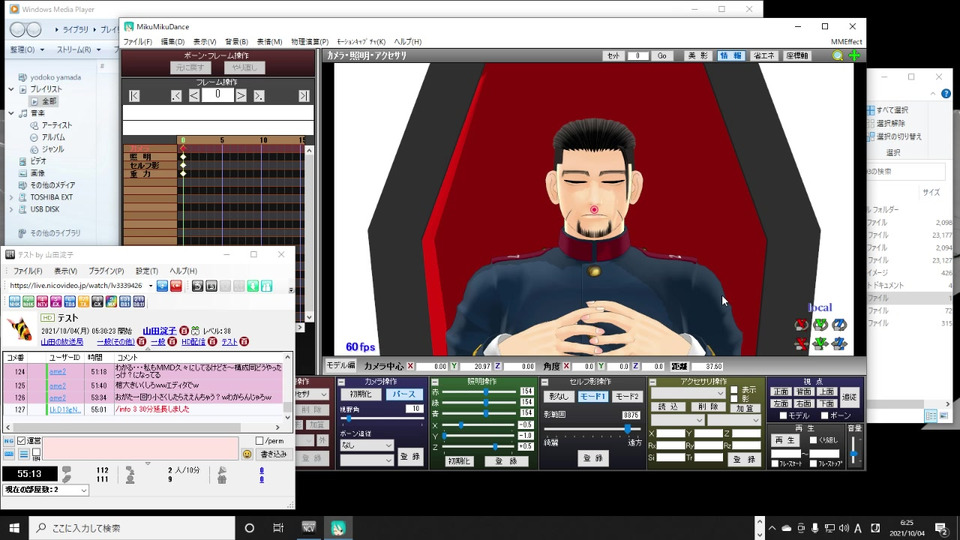Click the 書き込み write button in comment viewer

273,454
